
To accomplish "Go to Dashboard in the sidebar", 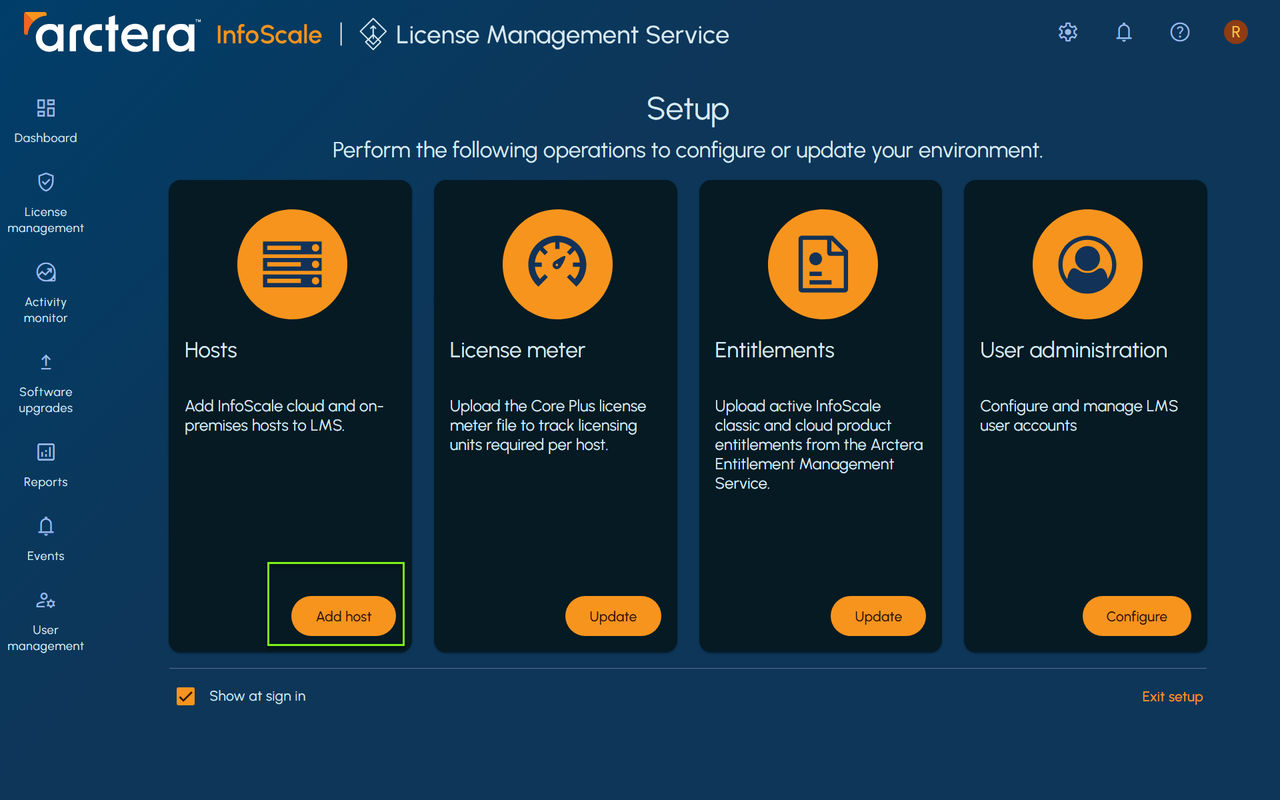I will [x=46, y=138].
